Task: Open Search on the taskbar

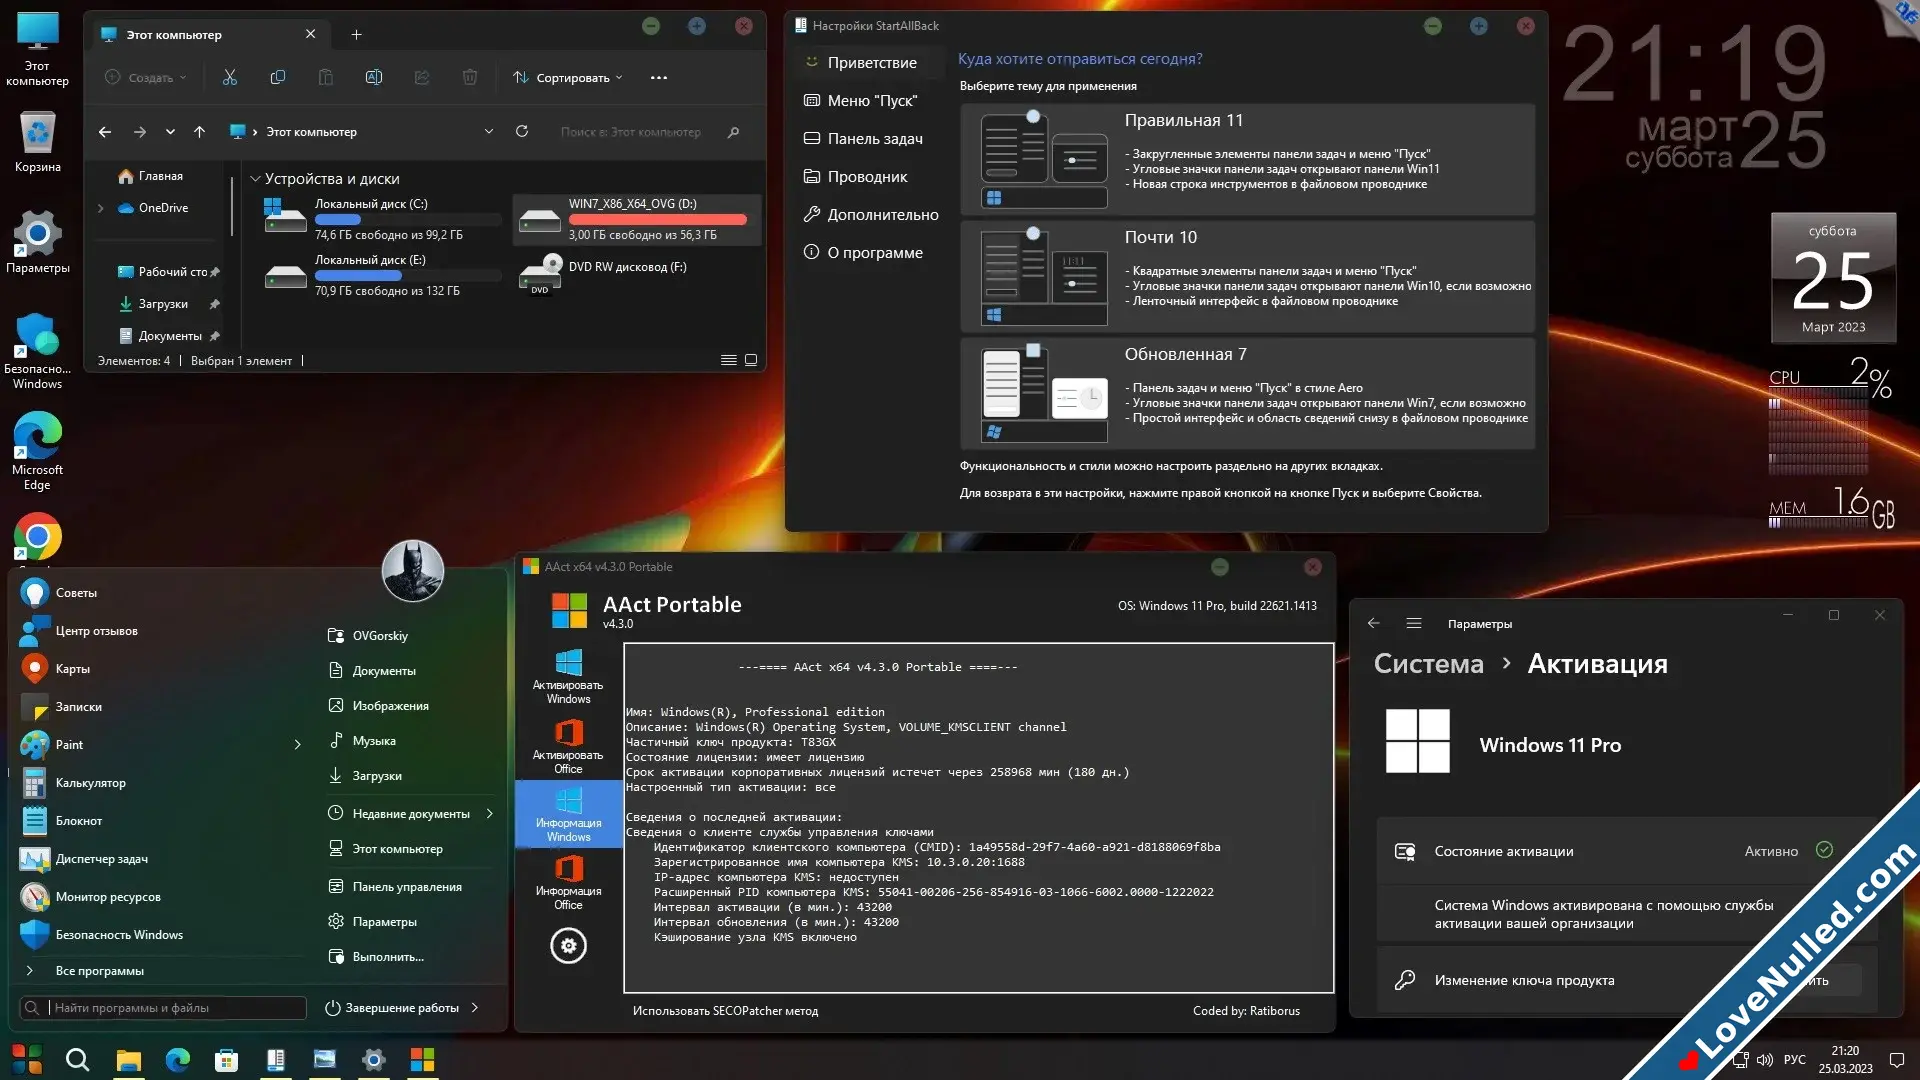Action: click(x=77, y=1059)
